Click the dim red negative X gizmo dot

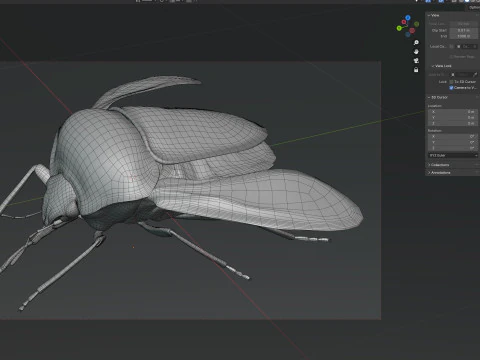pos(412,31)
